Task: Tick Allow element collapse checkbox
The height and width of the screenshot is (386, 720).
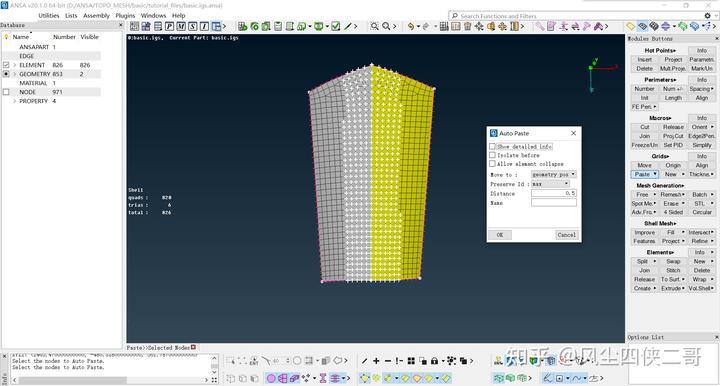Action: [x=492, y=164]
